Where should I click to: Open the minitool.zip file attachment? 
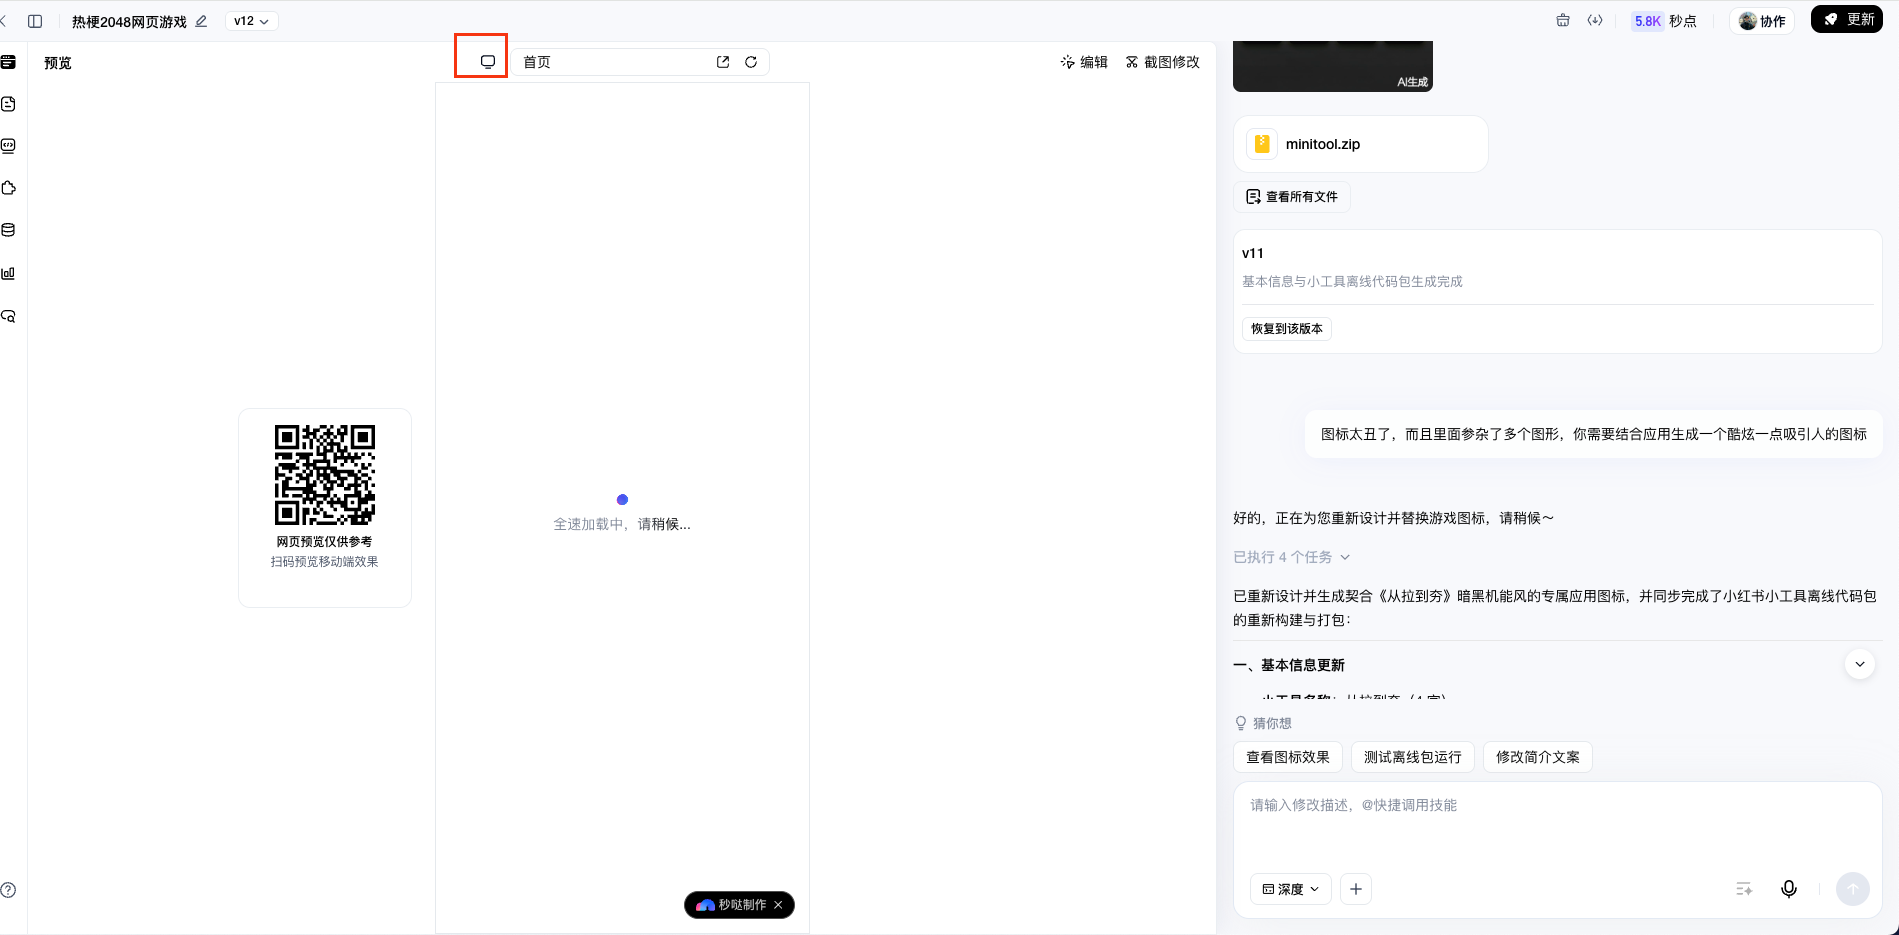point(1361,144)
